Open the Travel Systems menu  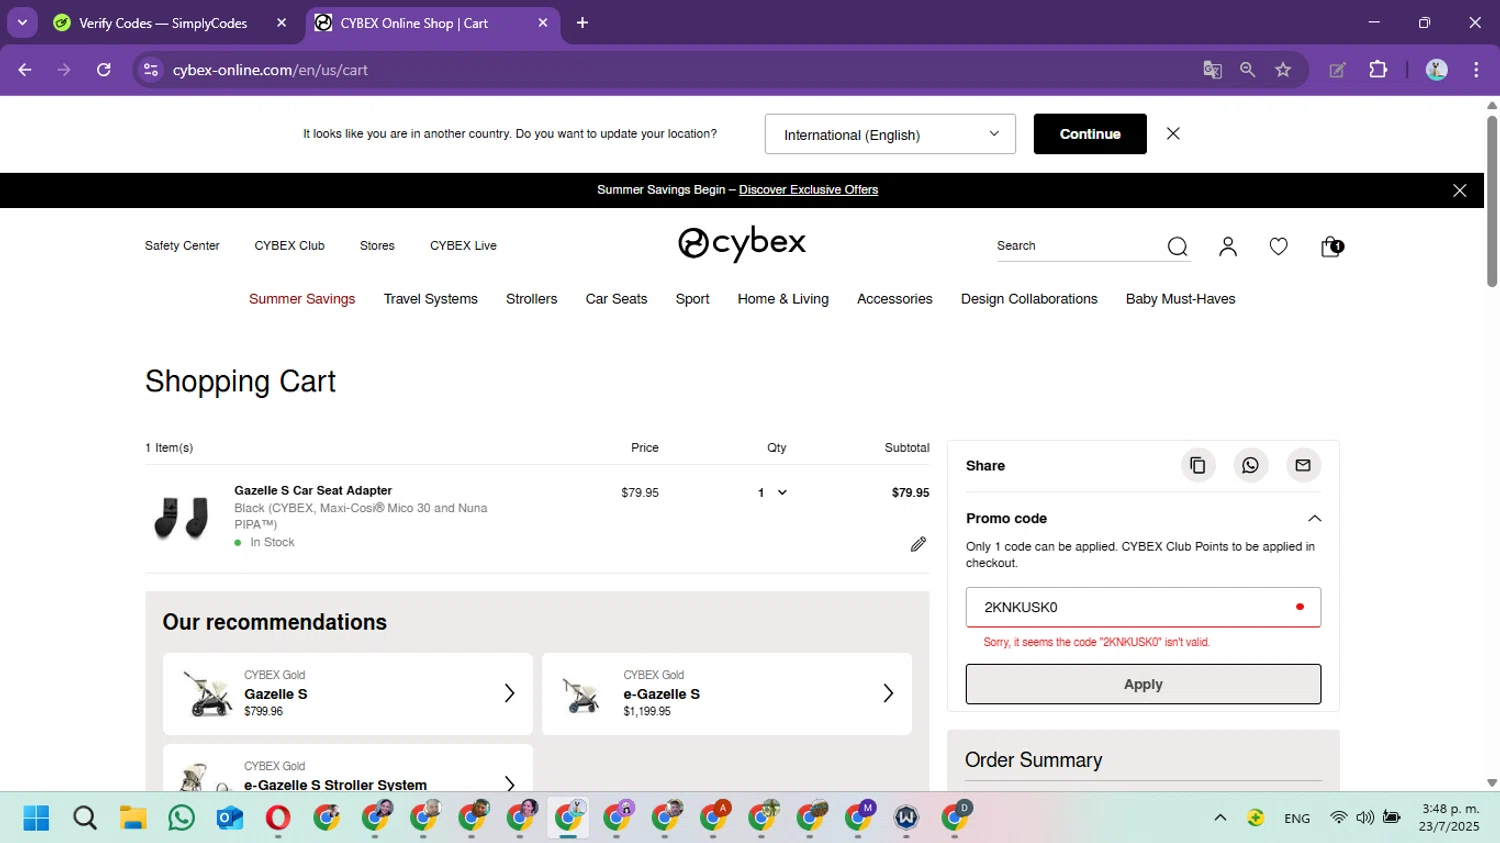click(431, 299)
